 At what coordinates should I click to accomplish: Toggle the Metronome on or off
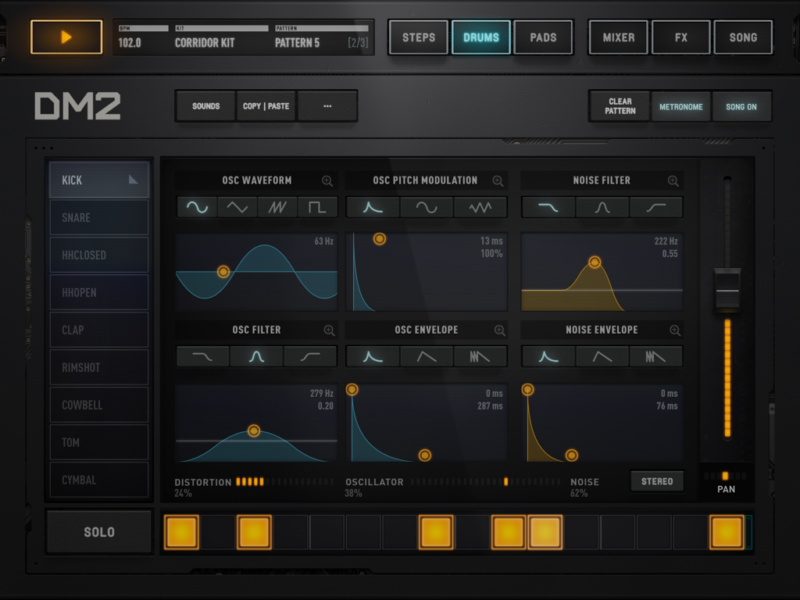680,106
